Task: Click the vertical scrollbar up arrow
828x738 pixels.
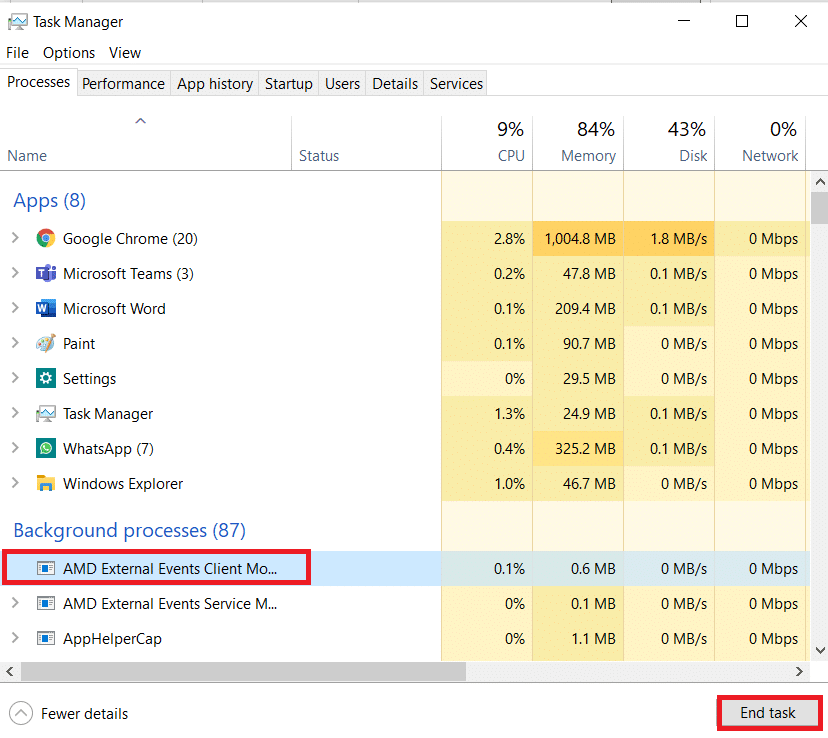Action: point(820,182)
